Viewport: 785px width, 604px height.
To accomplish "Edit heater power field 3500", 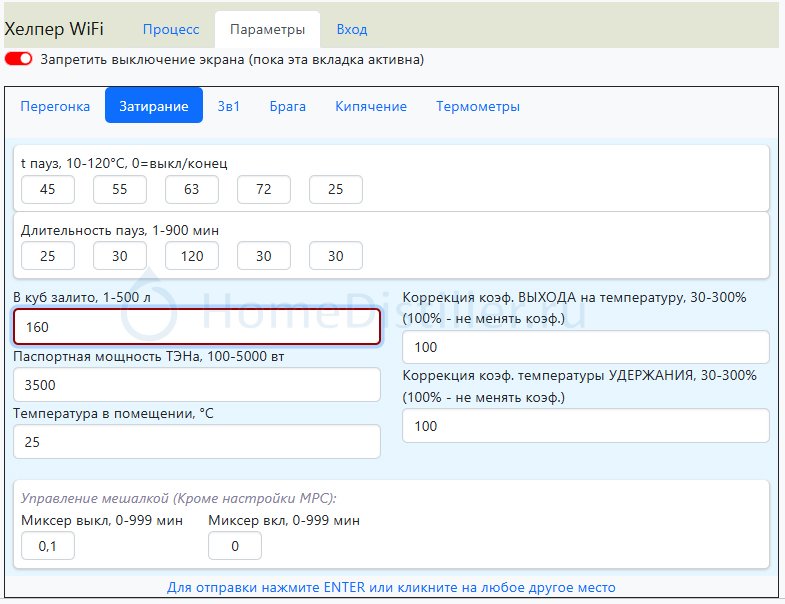I will point(197,385).
